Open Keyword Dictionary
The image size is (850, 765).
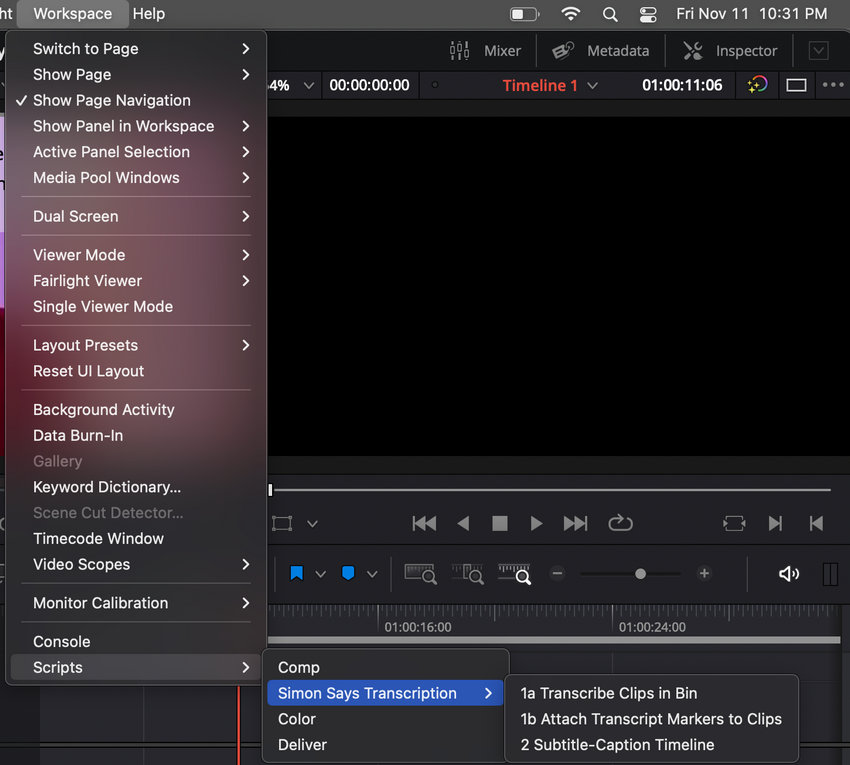point(136,487)
